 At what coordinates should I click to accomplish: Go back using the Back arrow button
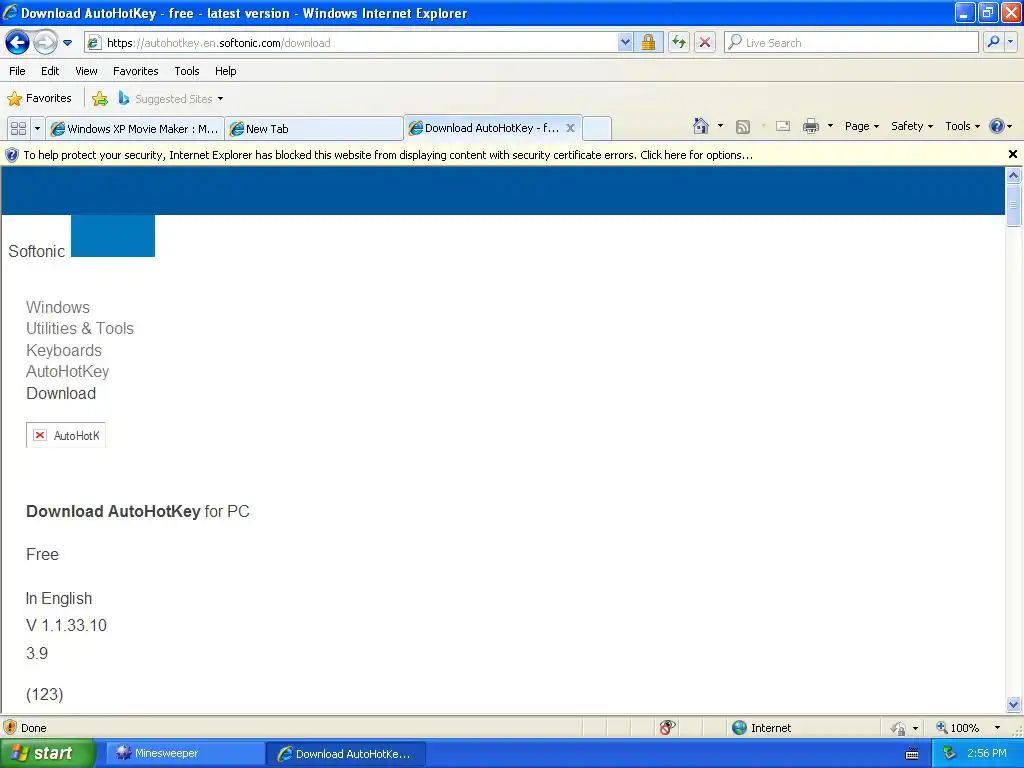pos(18,43)
